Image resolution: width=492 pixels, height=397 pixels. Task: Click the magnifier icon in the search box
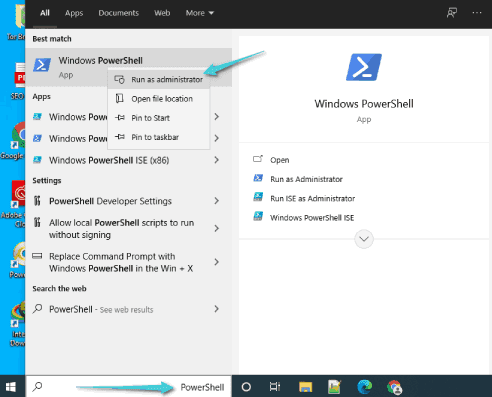click(x=37, y=387)
